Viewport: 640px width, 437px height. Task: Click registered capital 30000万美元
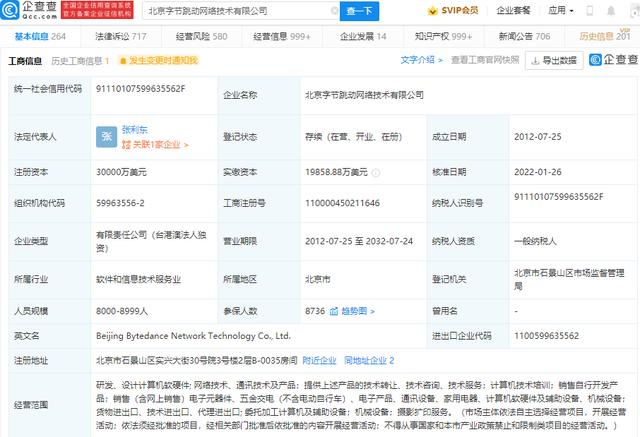click(121, 172)
